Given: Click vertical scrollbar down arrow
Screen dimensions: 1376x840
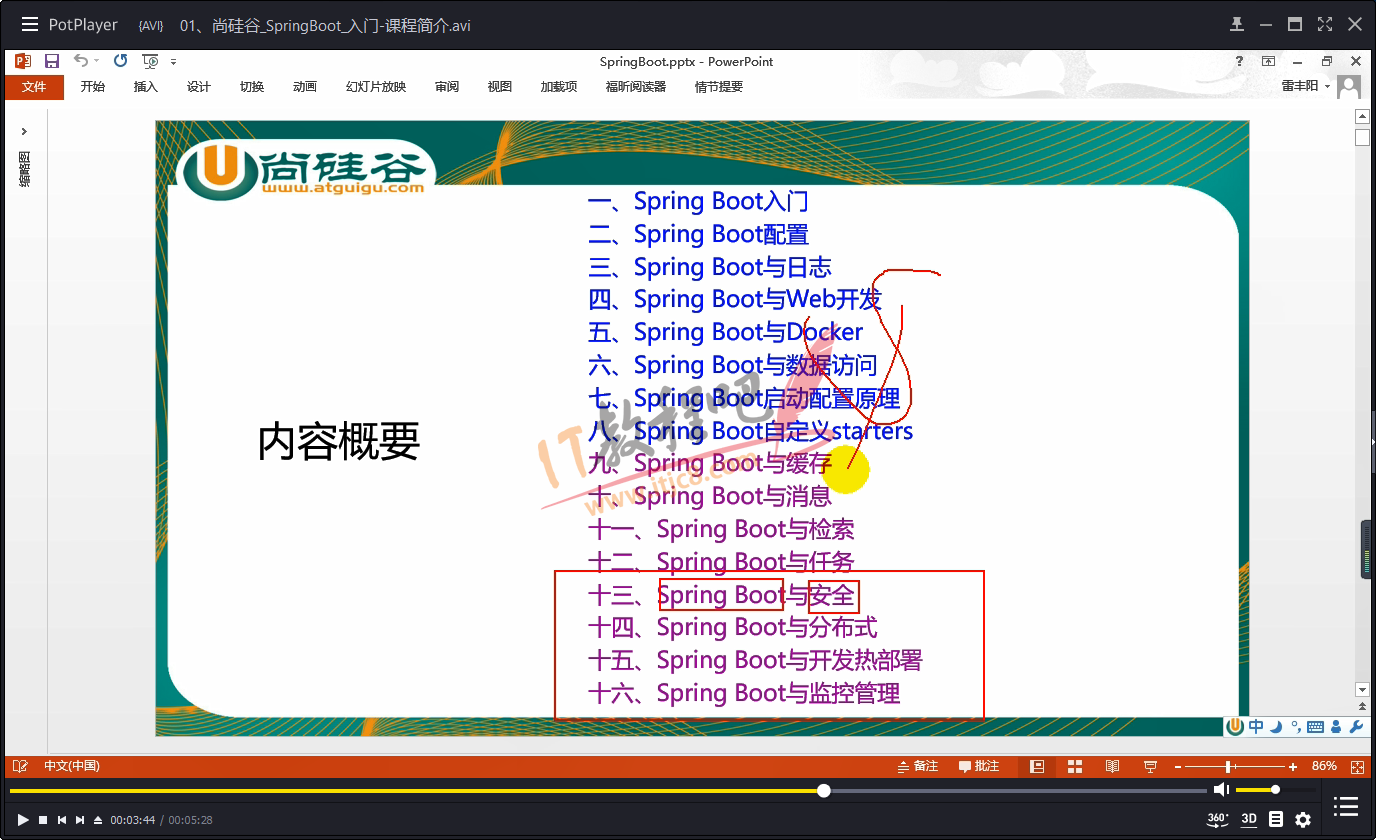Looking at the screenshot, I should (x=1362, y=689).
